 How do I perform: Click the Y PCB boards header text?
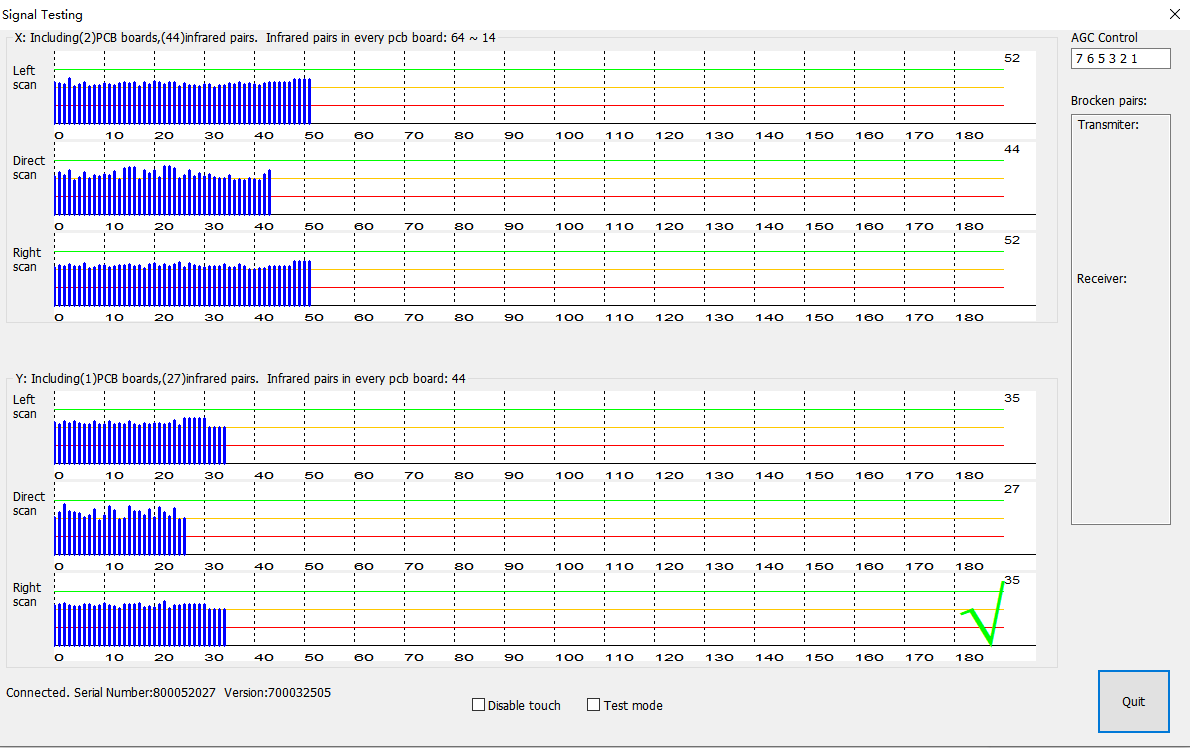(240, 379)
